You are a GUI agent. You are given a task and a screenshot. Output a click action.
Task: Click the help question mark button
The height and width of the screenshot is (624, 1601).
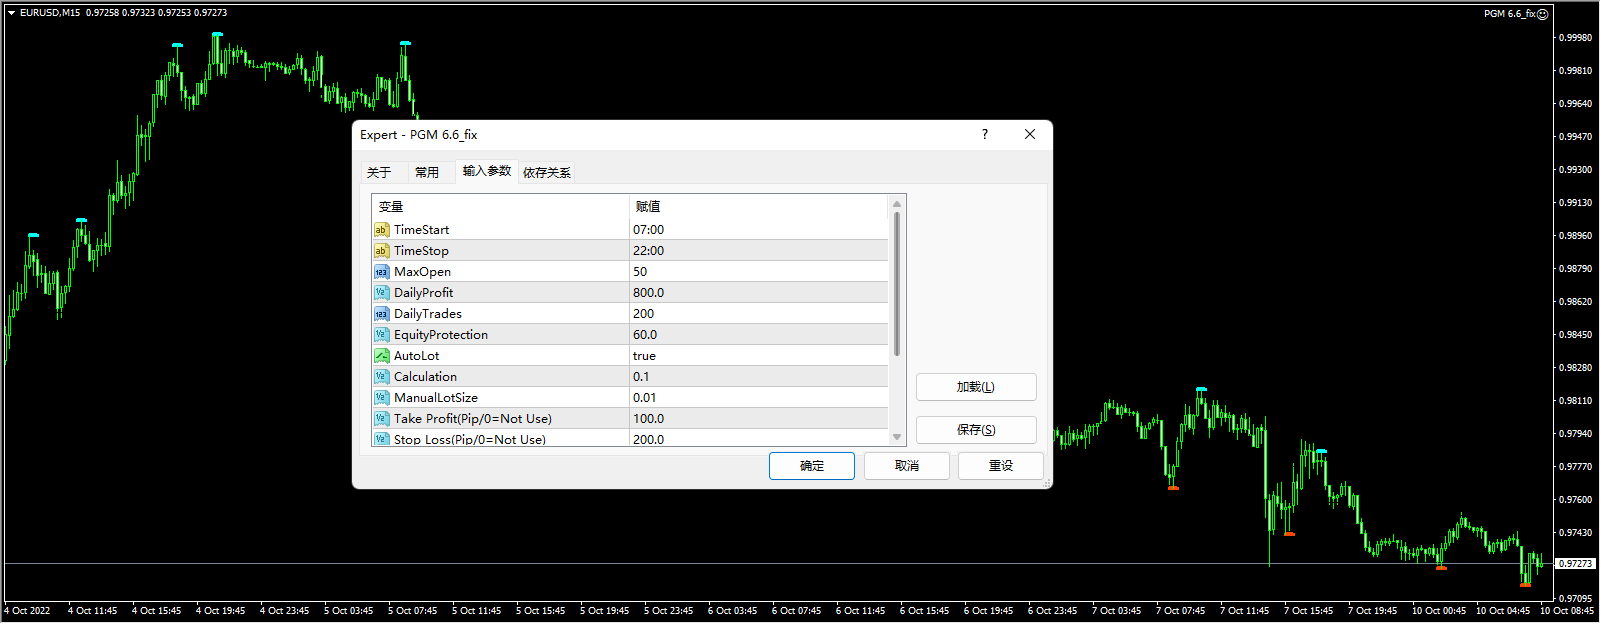coord(984,134)
